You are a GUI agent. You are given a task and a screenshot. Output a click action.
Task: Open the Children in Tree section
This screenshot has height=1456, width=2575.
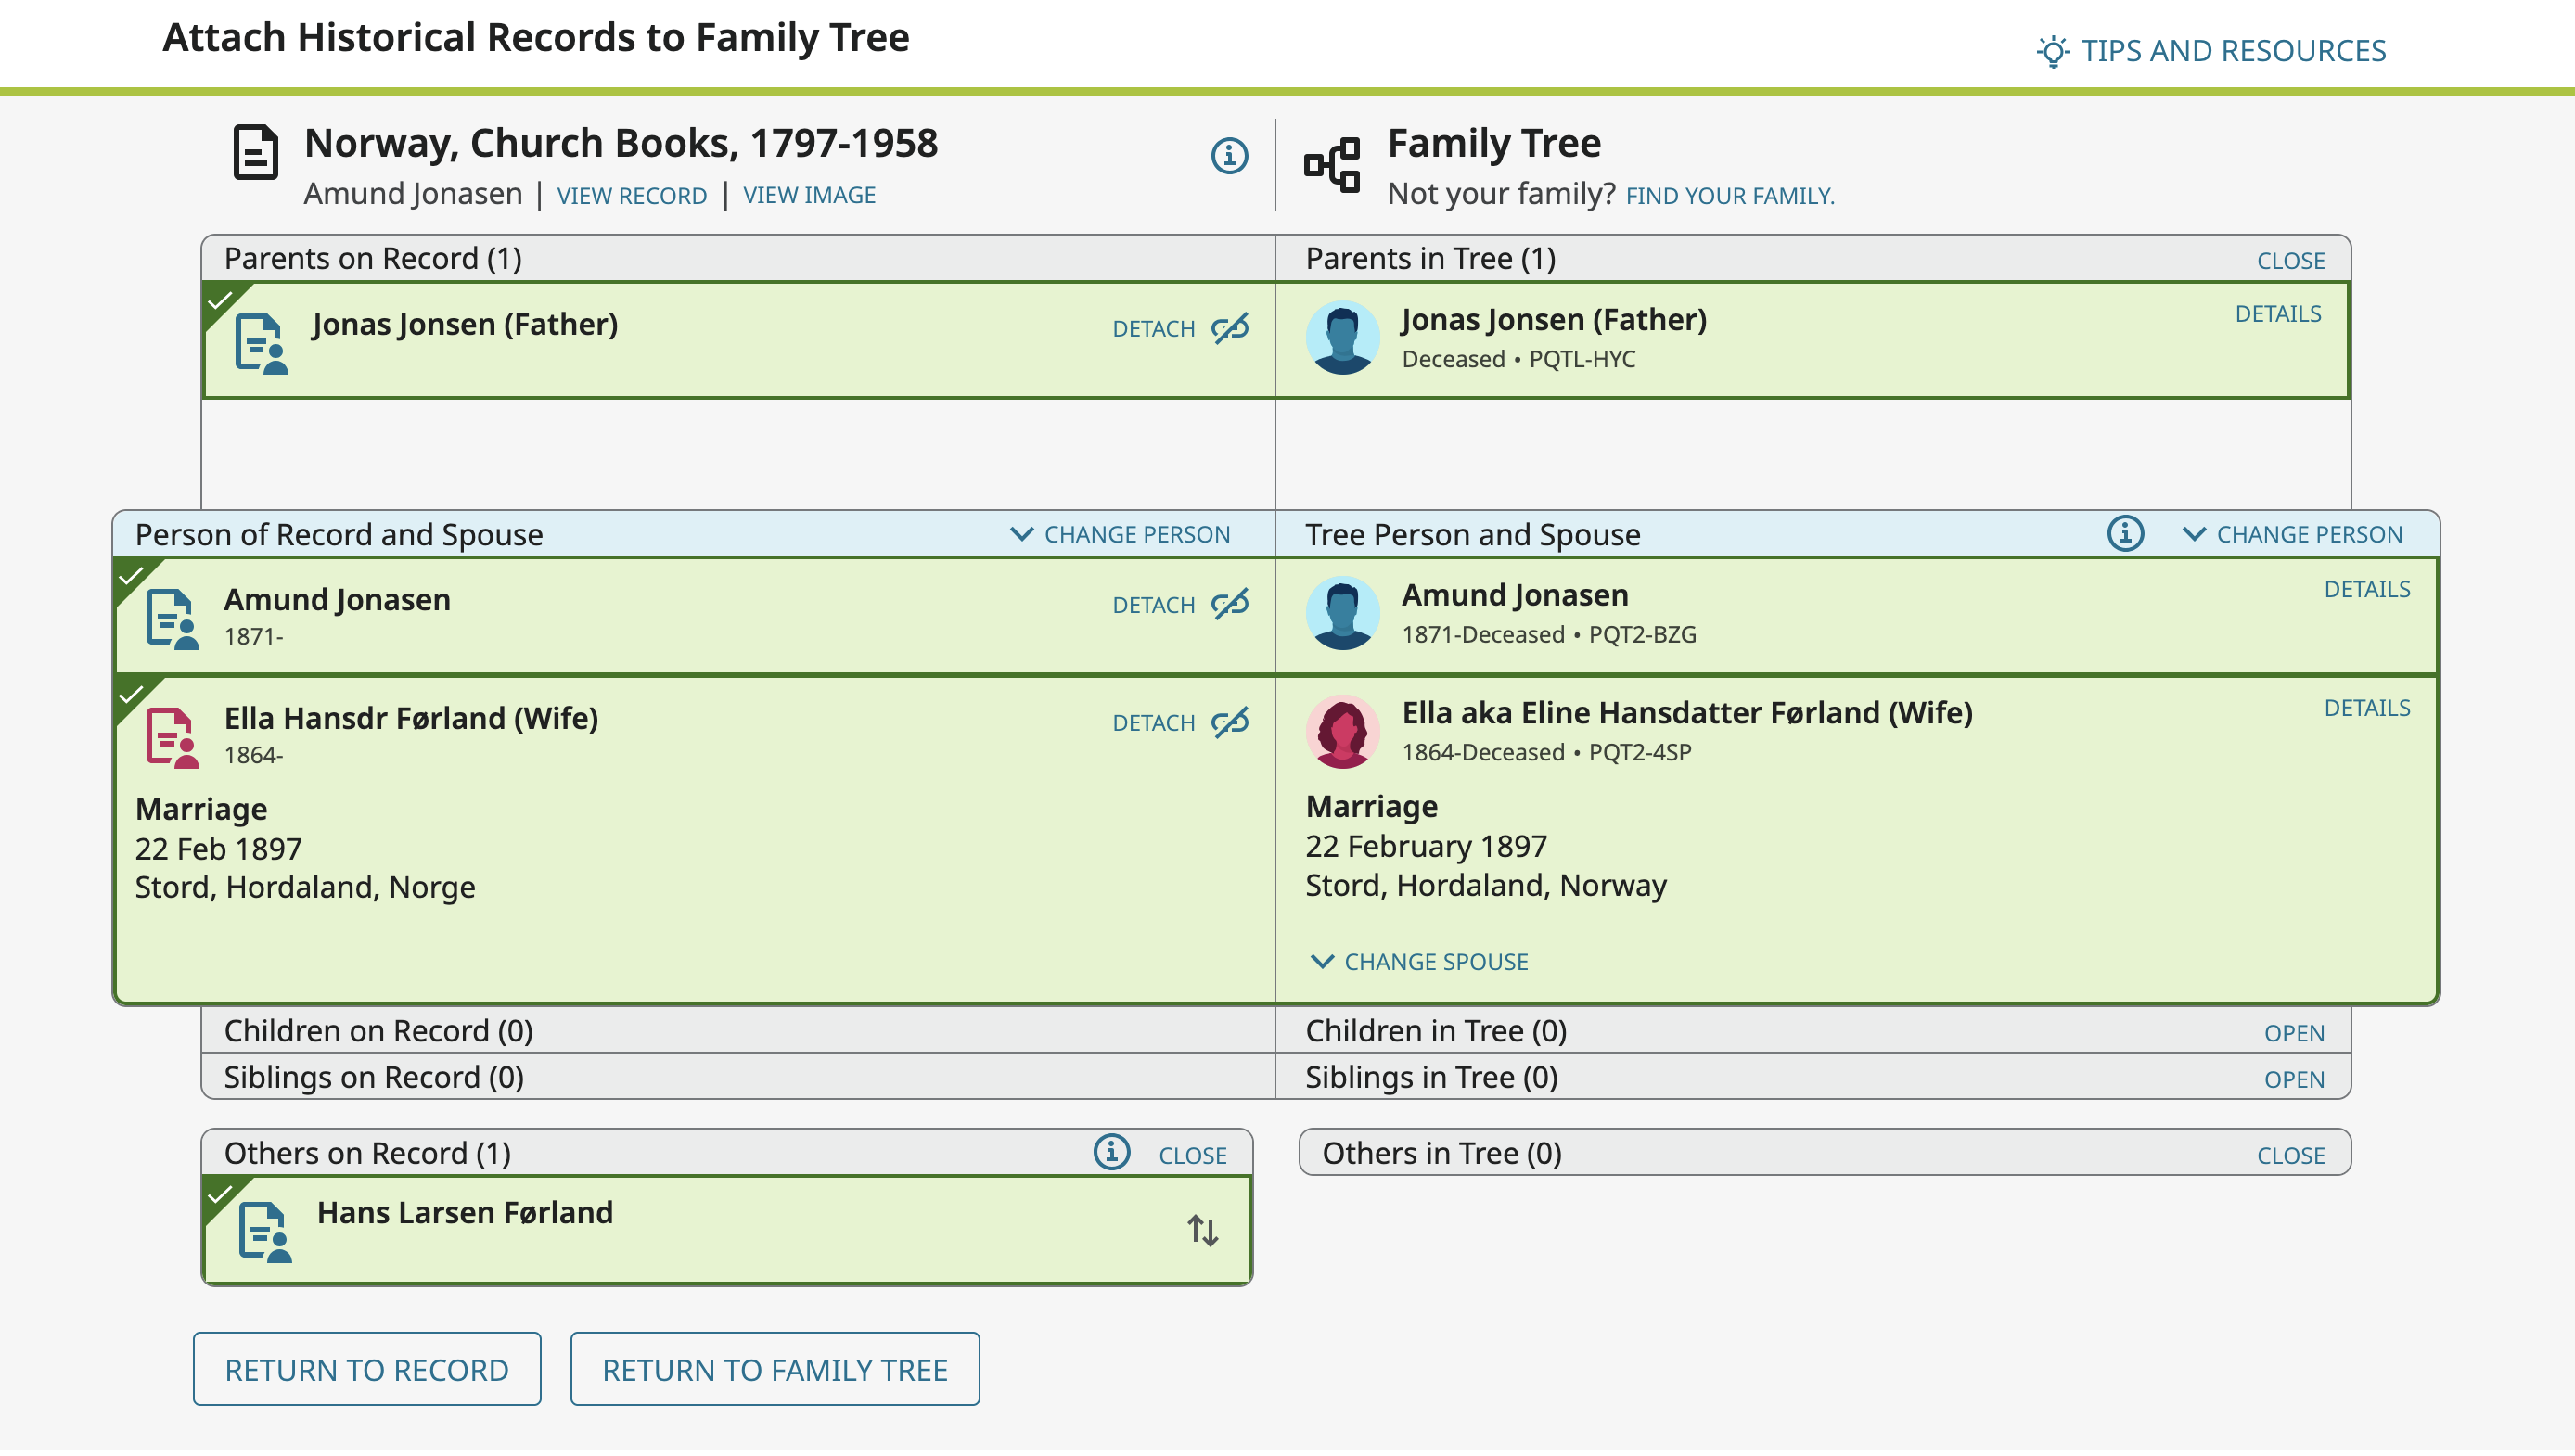coord(2294,1033)
